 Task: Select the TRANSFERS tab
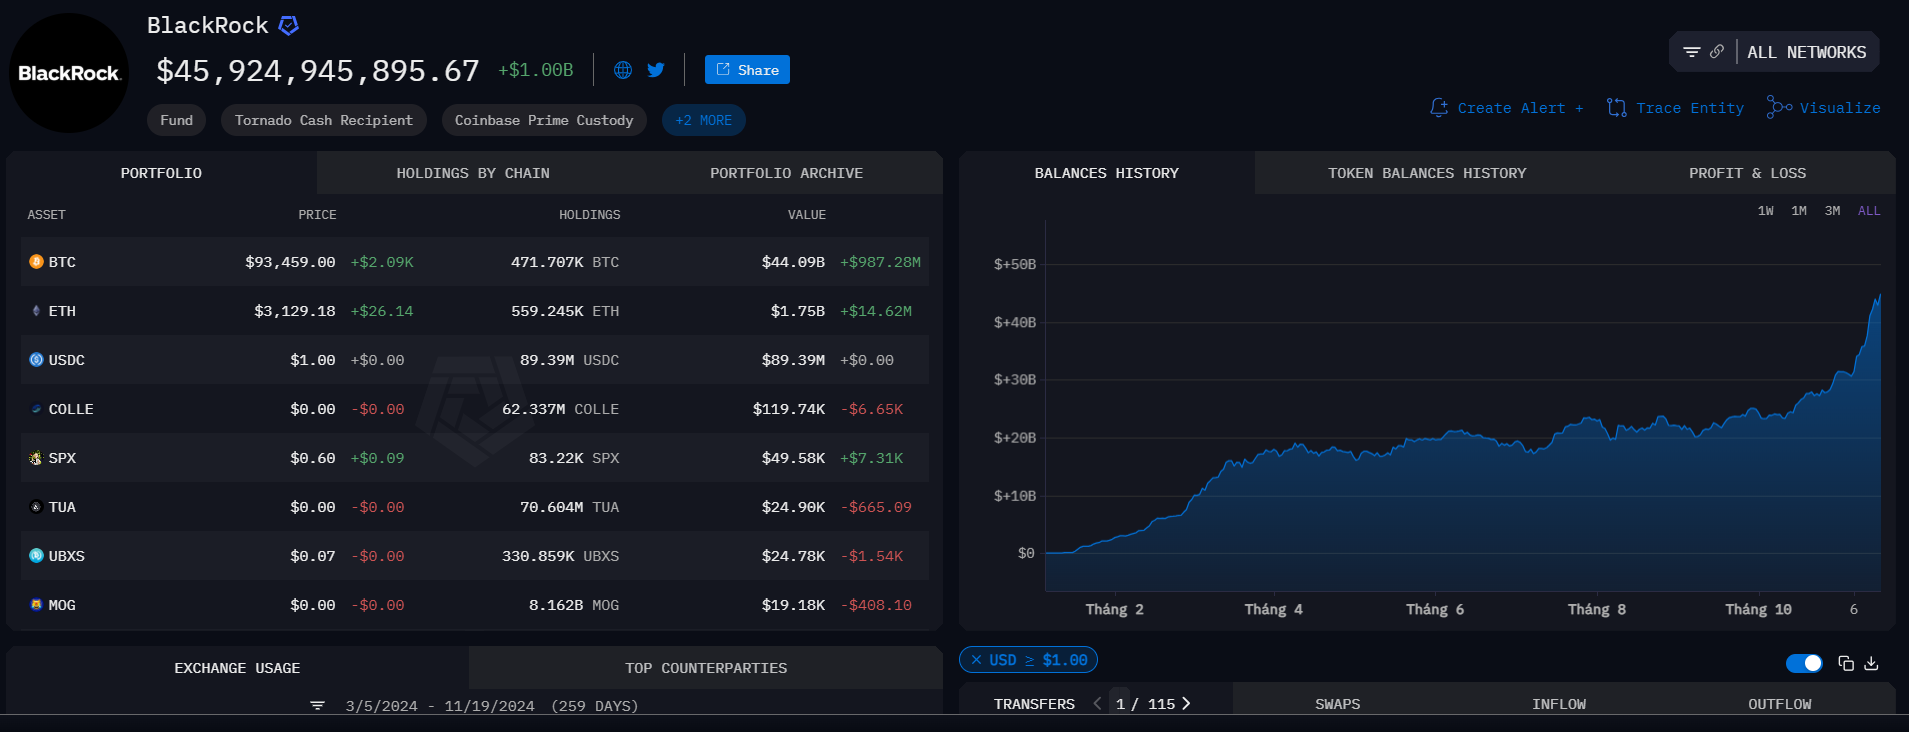pos(1034,704)
